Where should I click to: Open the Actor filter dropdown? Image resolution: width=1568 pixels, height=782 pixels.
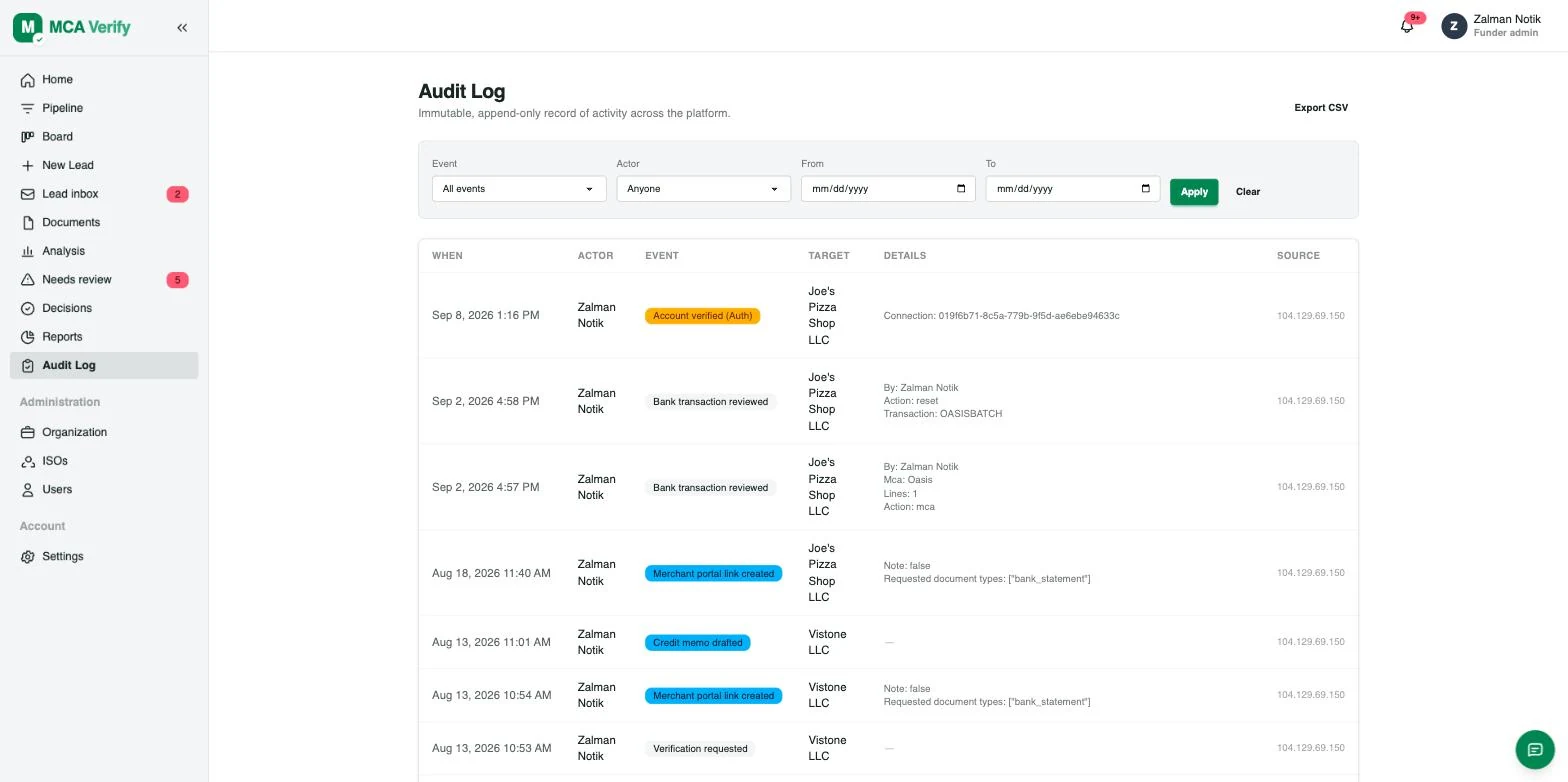[704, 188]
